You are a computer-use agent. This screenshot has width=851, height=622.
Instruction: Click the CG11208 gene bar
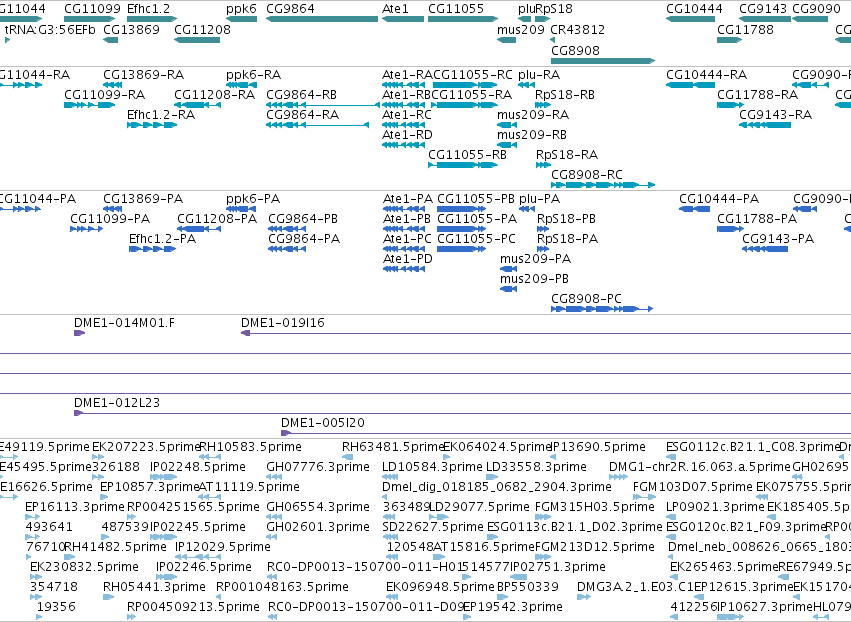pos(197,40)
